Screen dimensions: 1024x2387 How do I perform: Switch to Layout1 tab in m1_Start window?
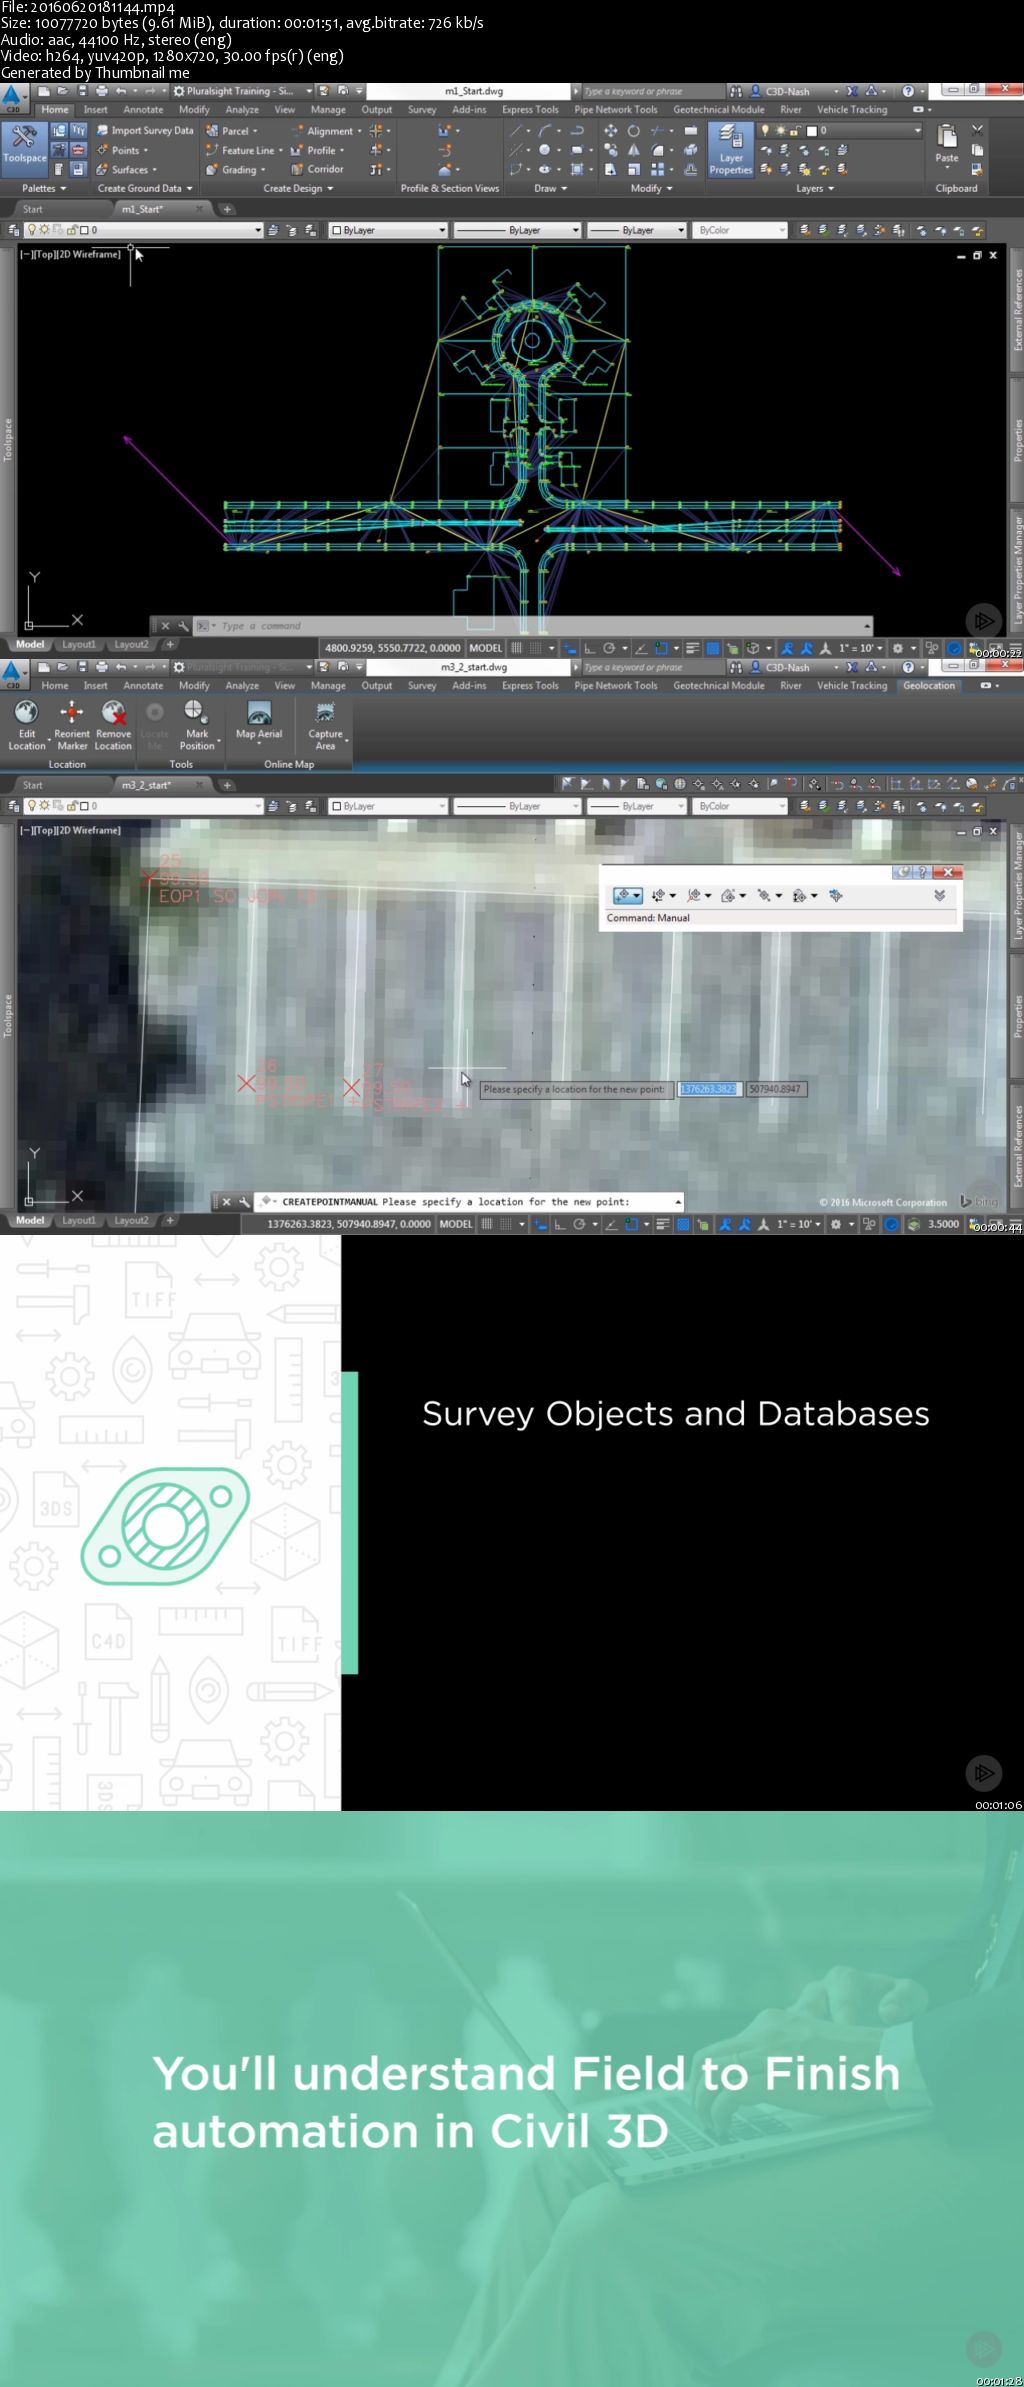(79, 645)
